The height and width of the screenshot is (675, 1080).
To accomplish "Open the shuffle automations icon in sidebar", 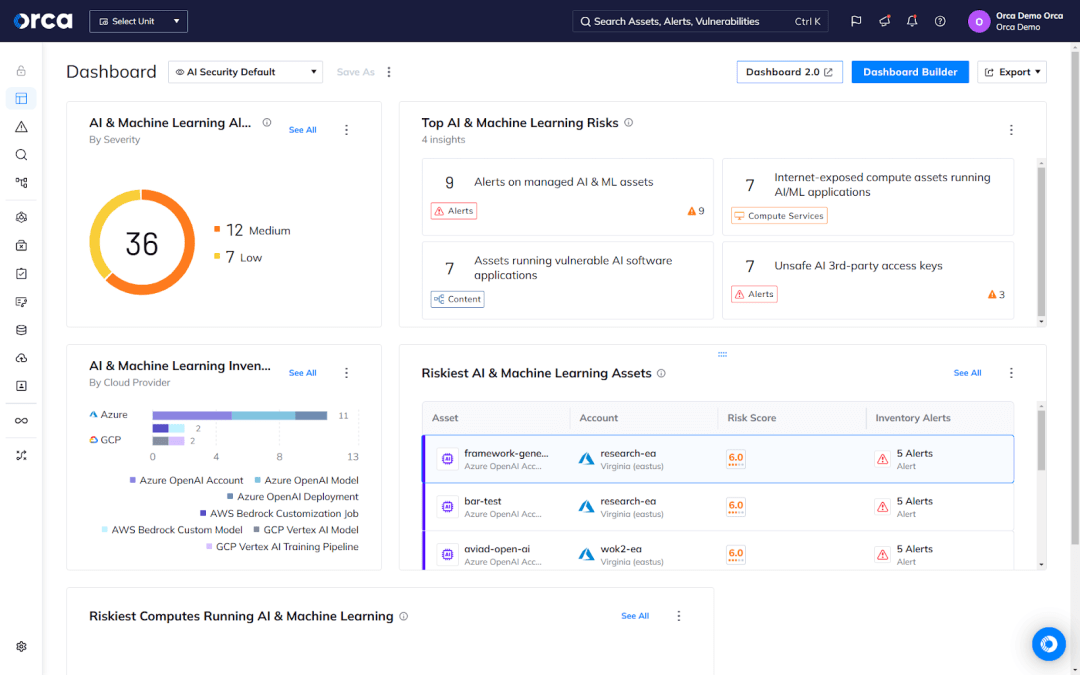I will point(21,456).
